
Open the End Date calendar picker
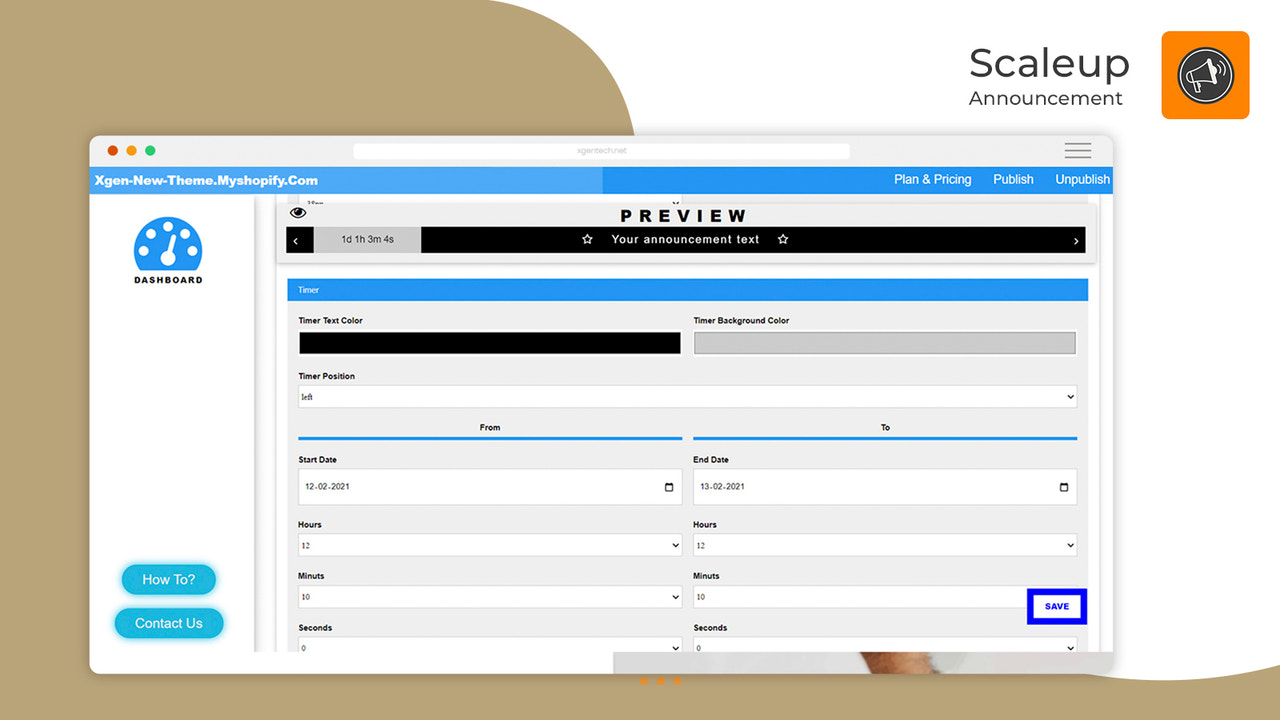pos(1062,486)
